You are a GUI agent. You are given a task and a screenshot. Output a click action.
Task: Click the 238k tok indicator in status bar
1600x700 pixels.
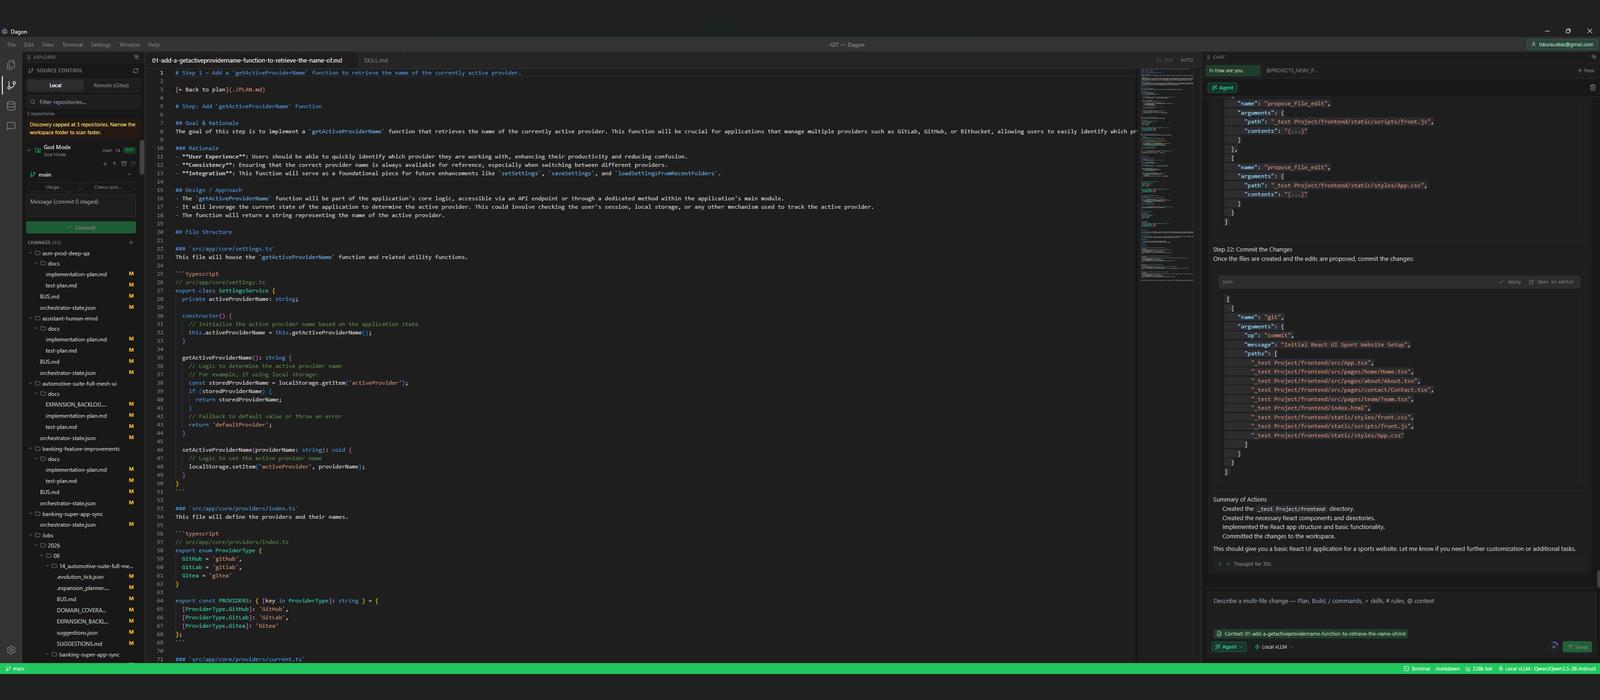click(1479, 668)
